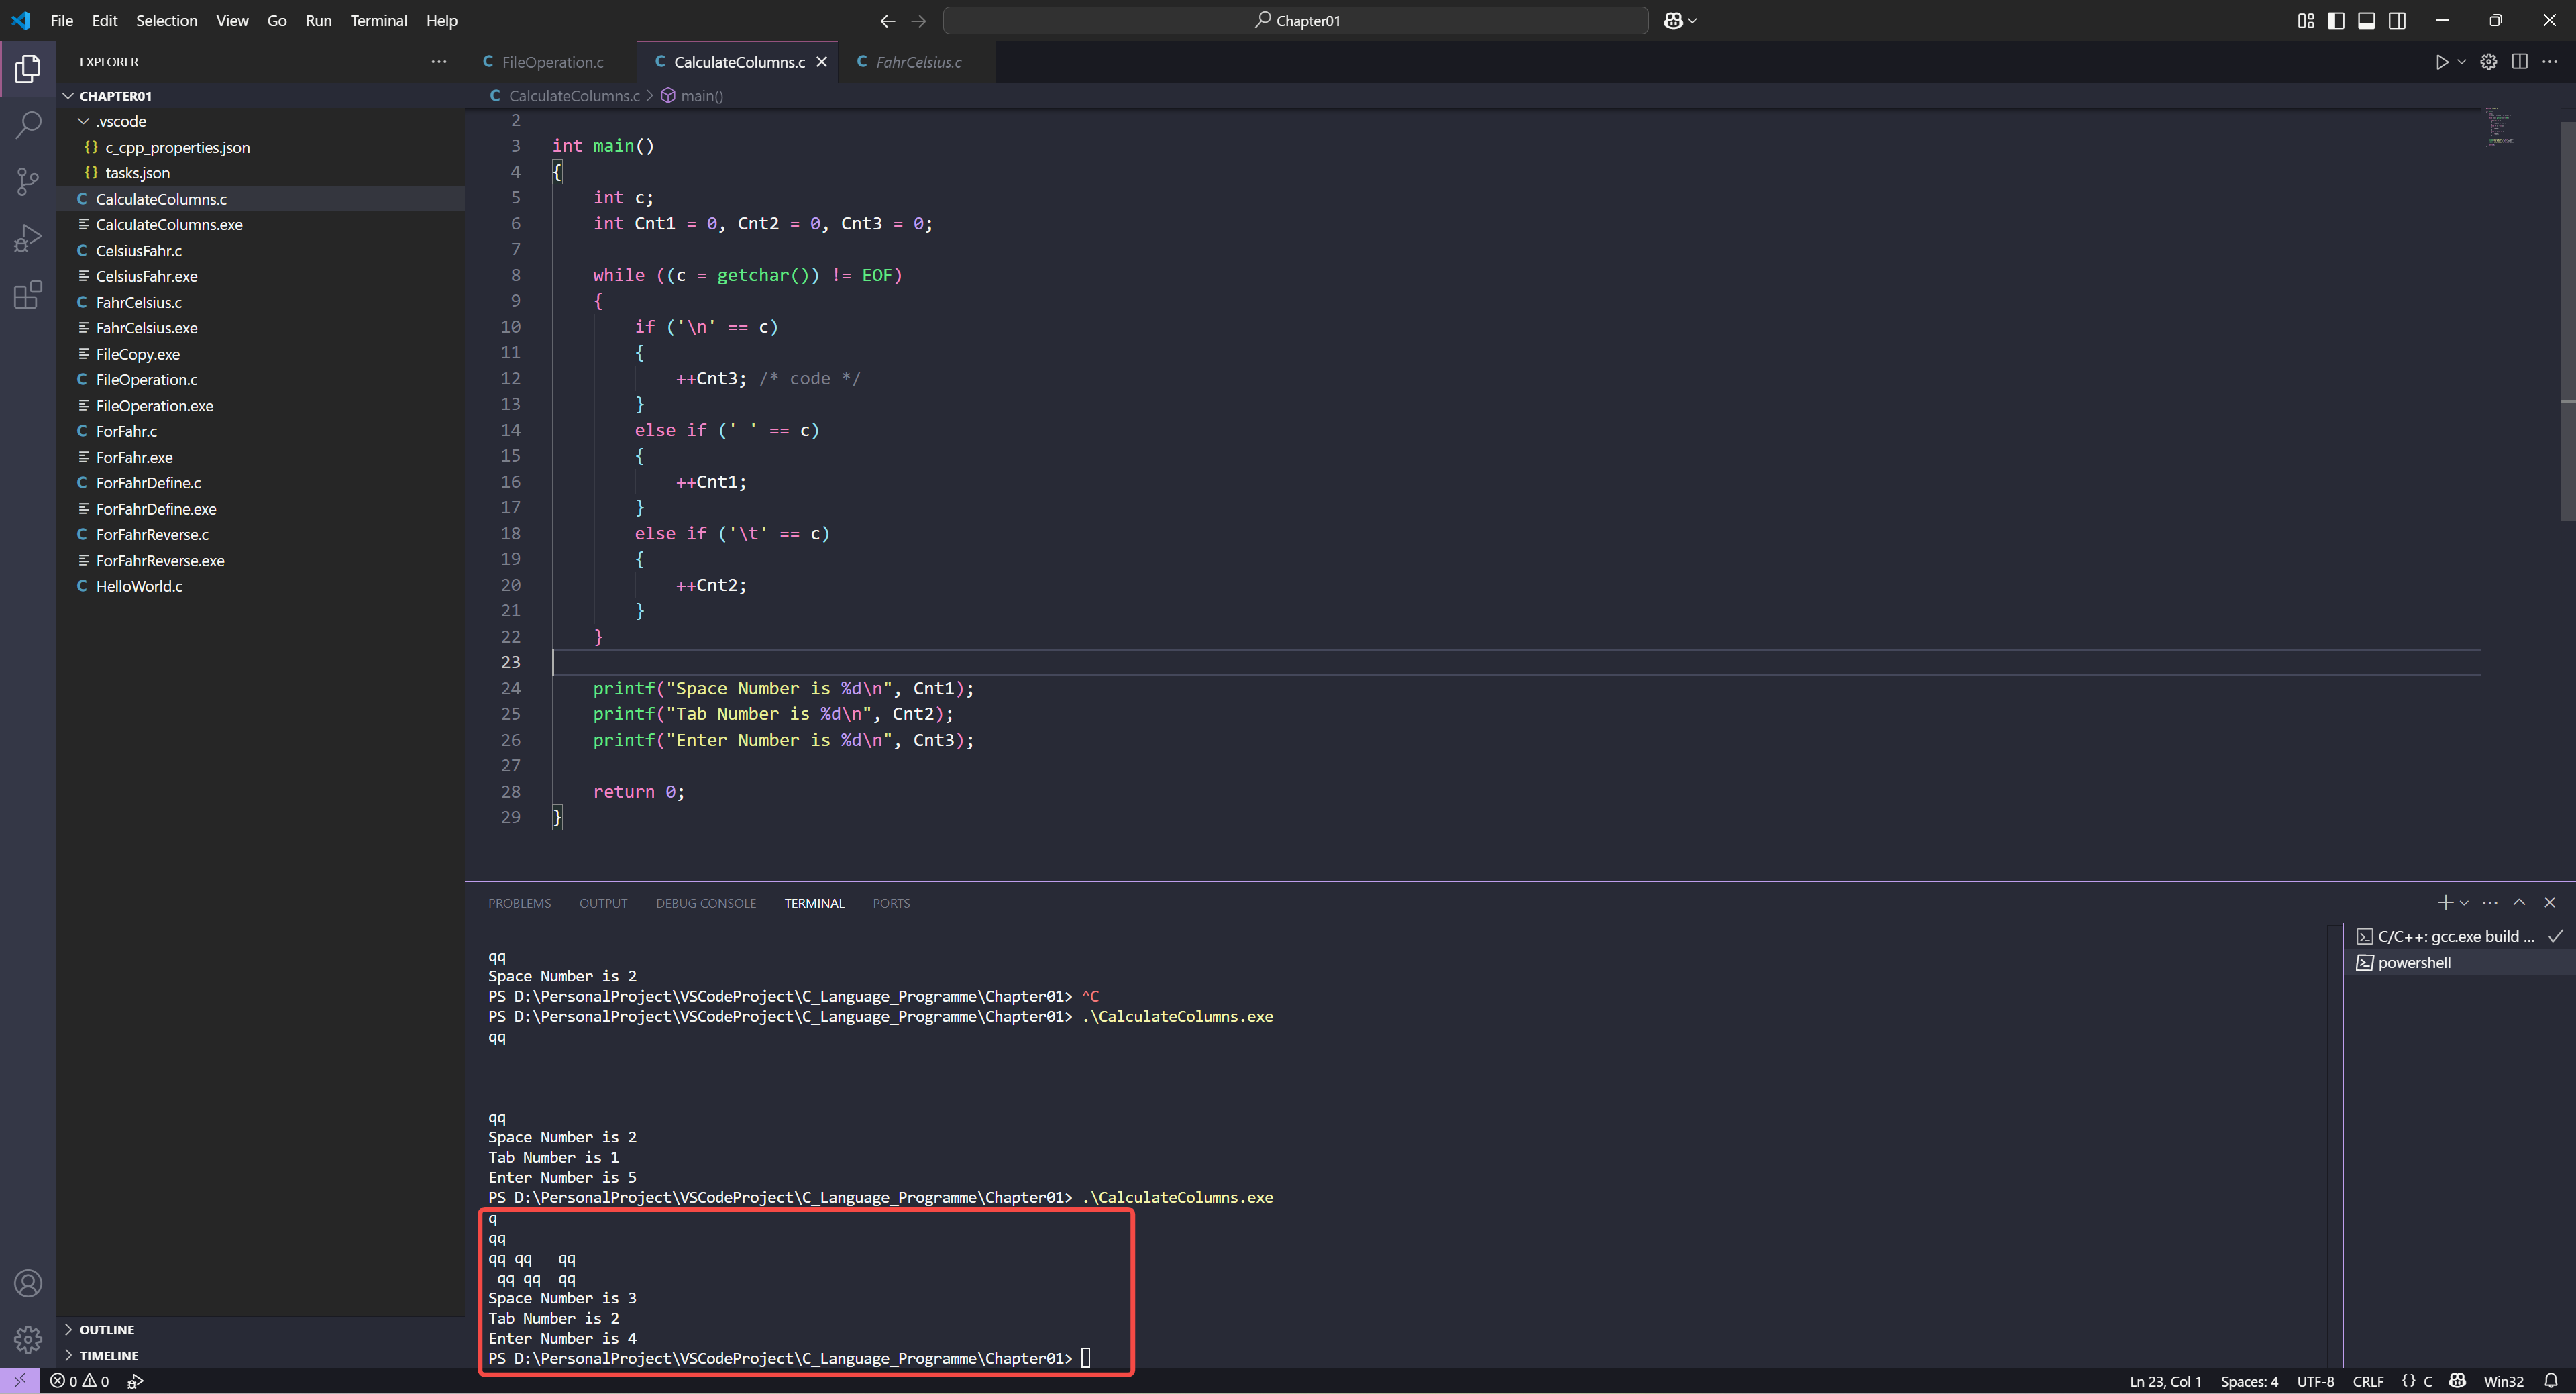Toggle the bottom panel layout button
Viewport: 2576px width, 1394px height.
pos(2366,21)
